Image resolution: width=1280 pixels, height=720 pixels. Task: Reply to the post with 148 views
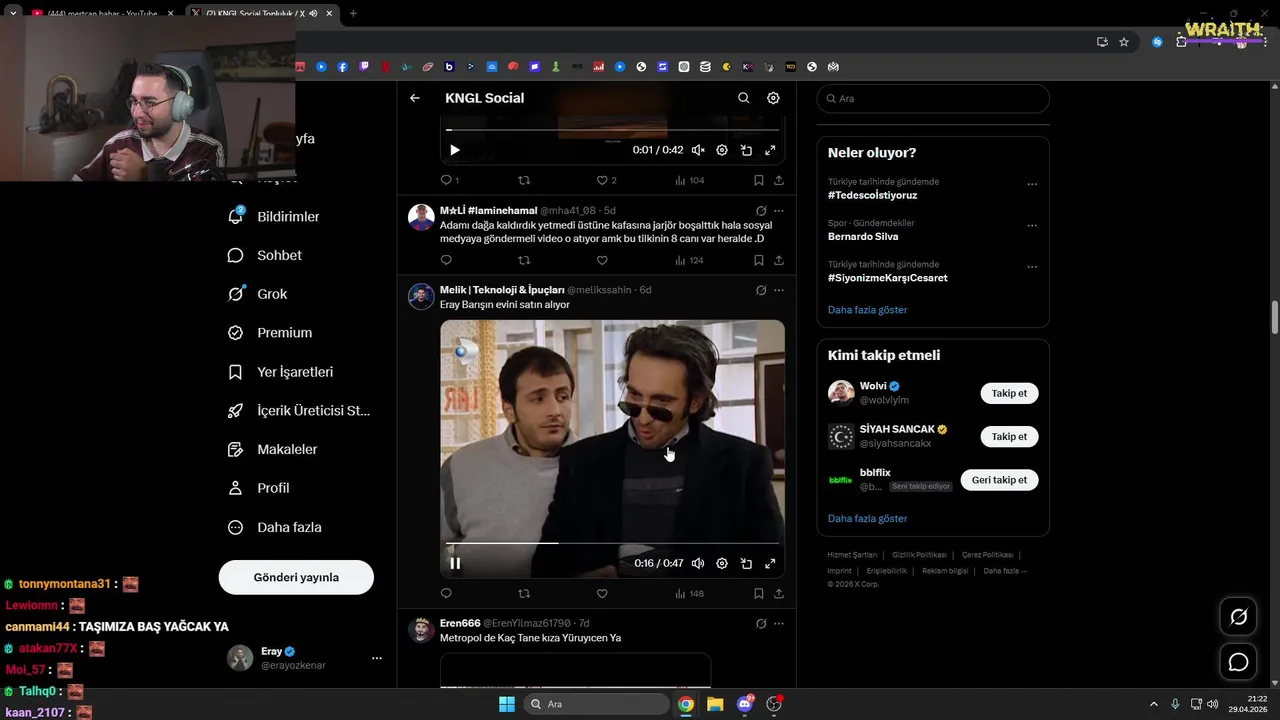(446, 593)
